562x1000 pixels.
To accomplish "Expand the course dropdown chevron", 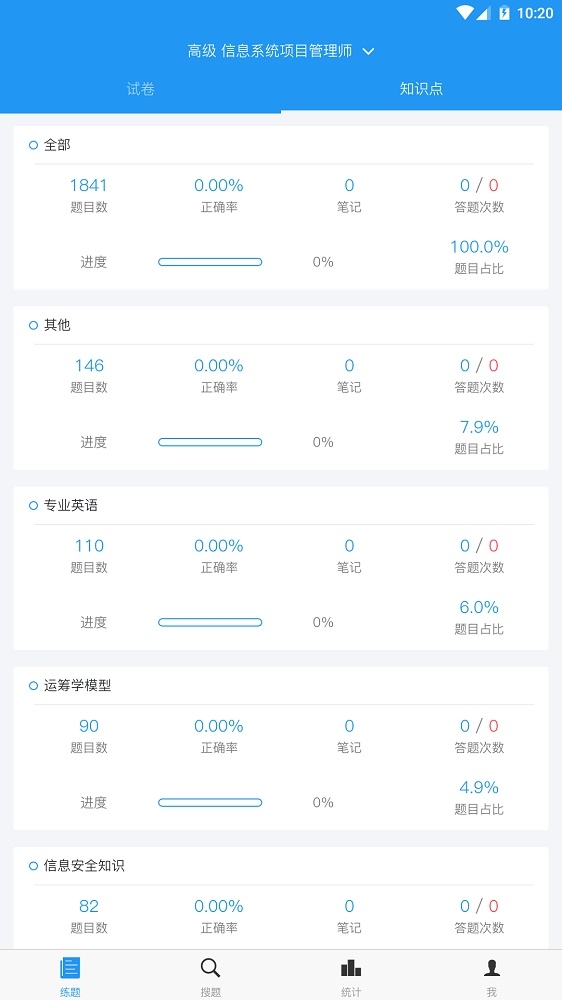I will (368, 52).
